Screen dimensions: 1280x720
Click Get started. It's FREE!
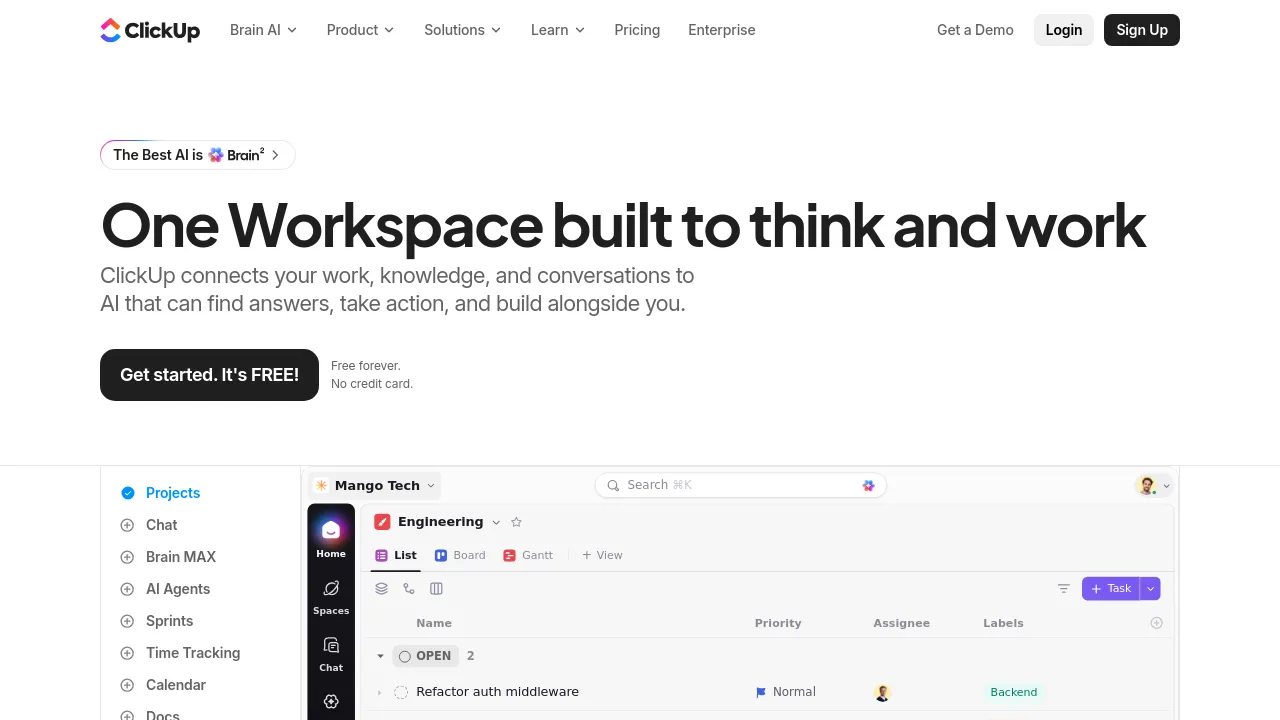click(209, 375)
